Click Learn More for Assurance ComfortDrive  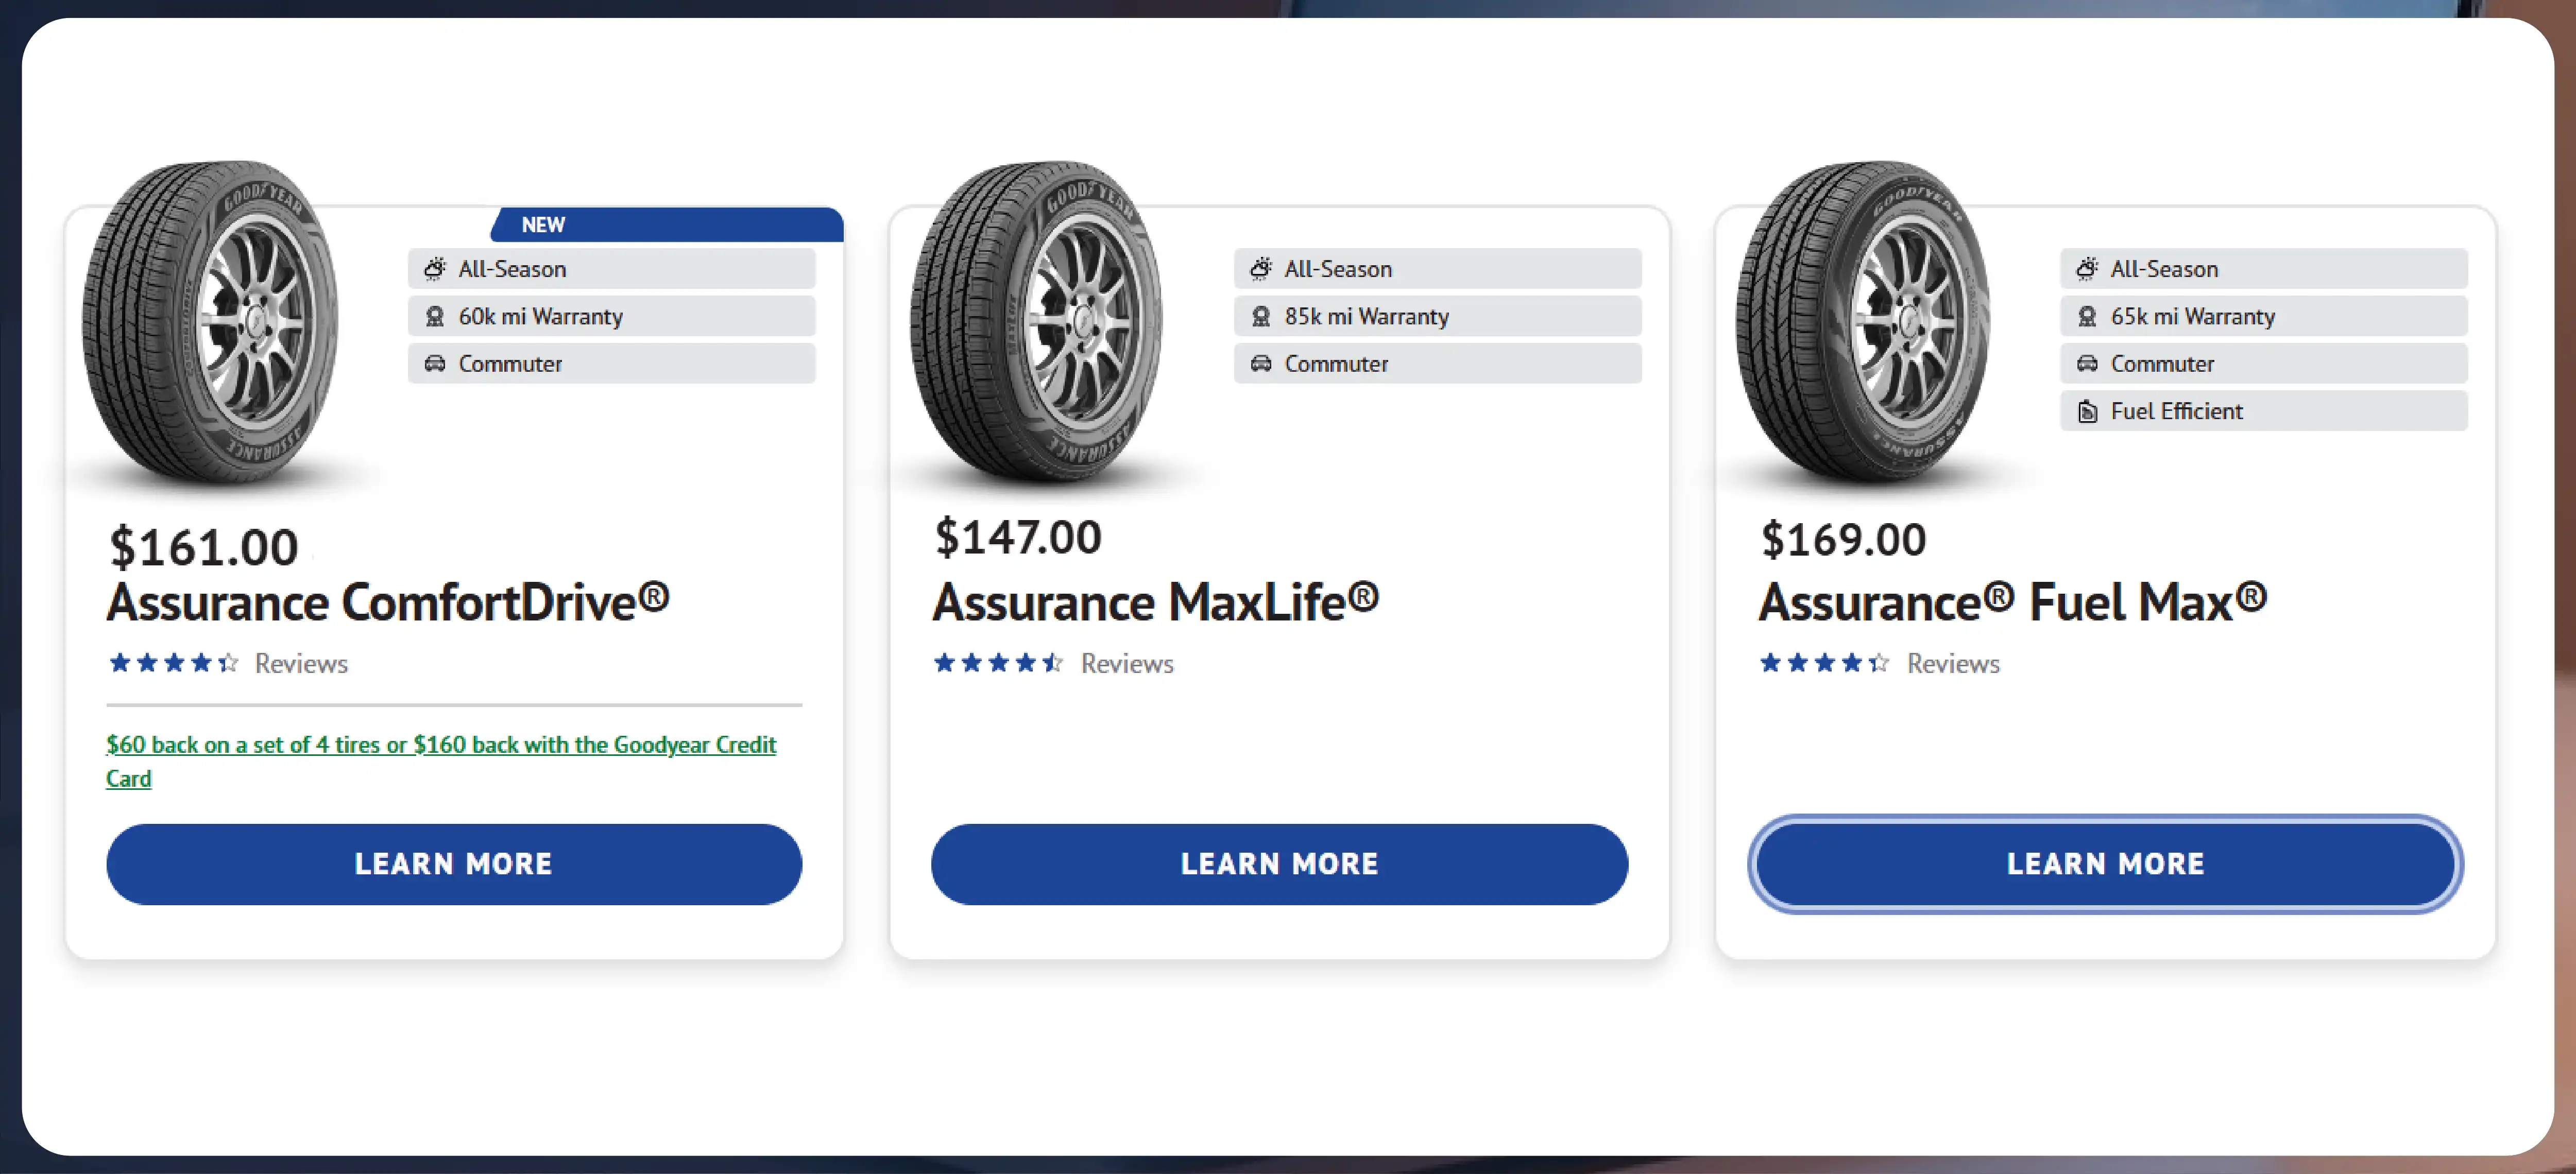pos(454,864)
